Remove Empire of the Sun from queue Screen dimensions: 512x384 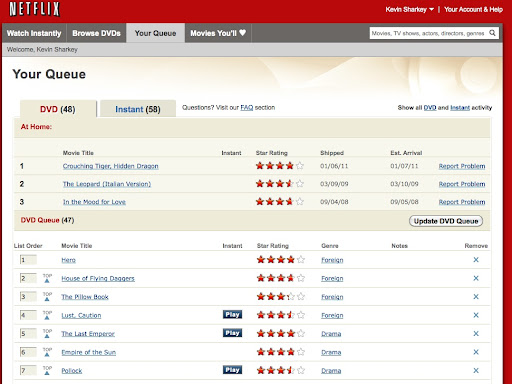point(476,352)
